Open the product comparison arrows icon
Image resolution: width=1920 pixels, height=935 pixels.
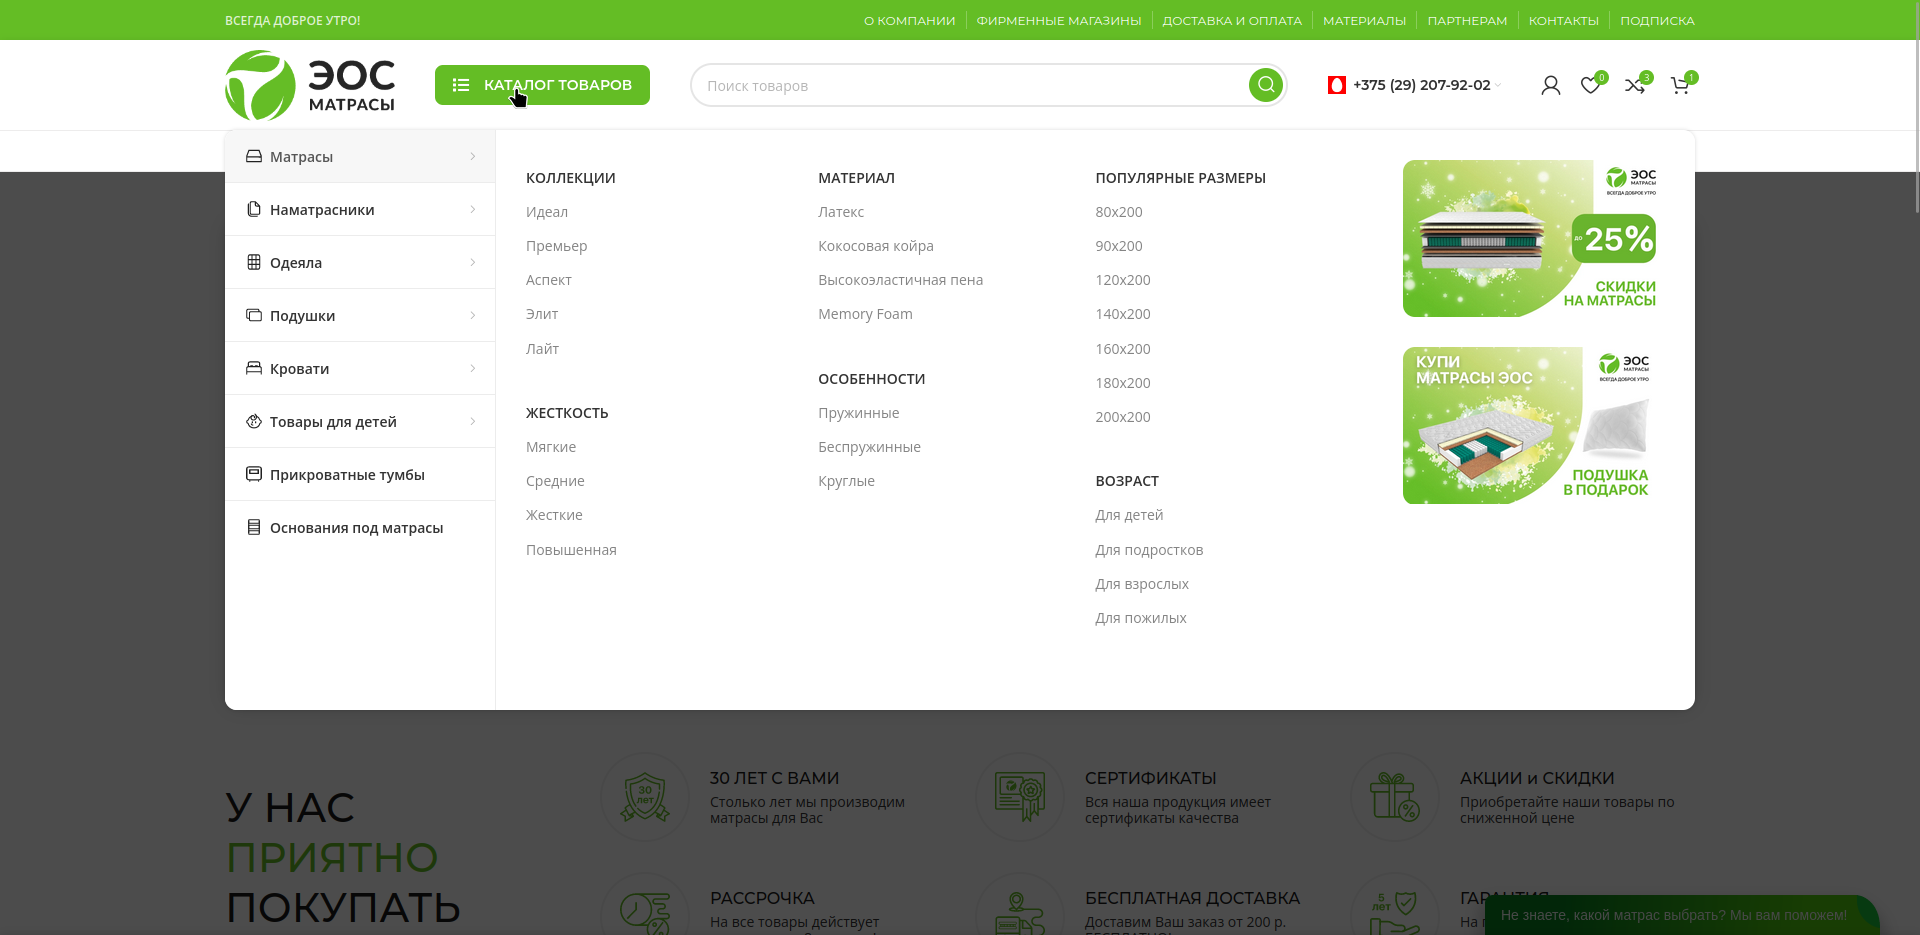point(1635,86)
